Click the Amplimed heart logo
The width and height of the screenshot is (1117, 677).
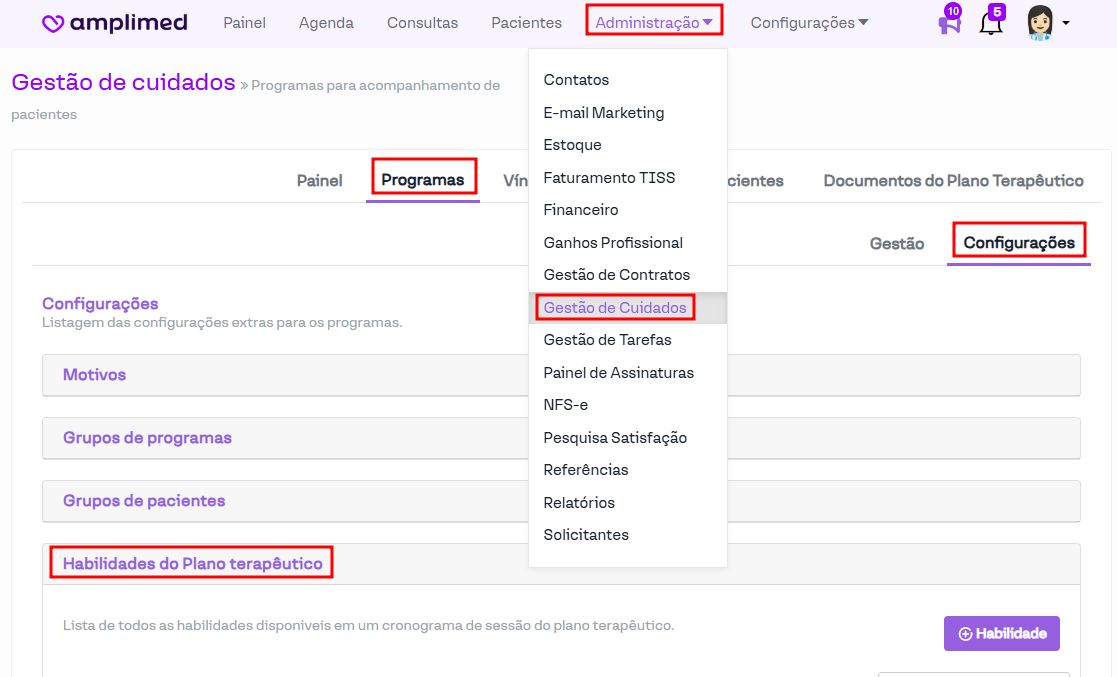click(x=54, y=23)
